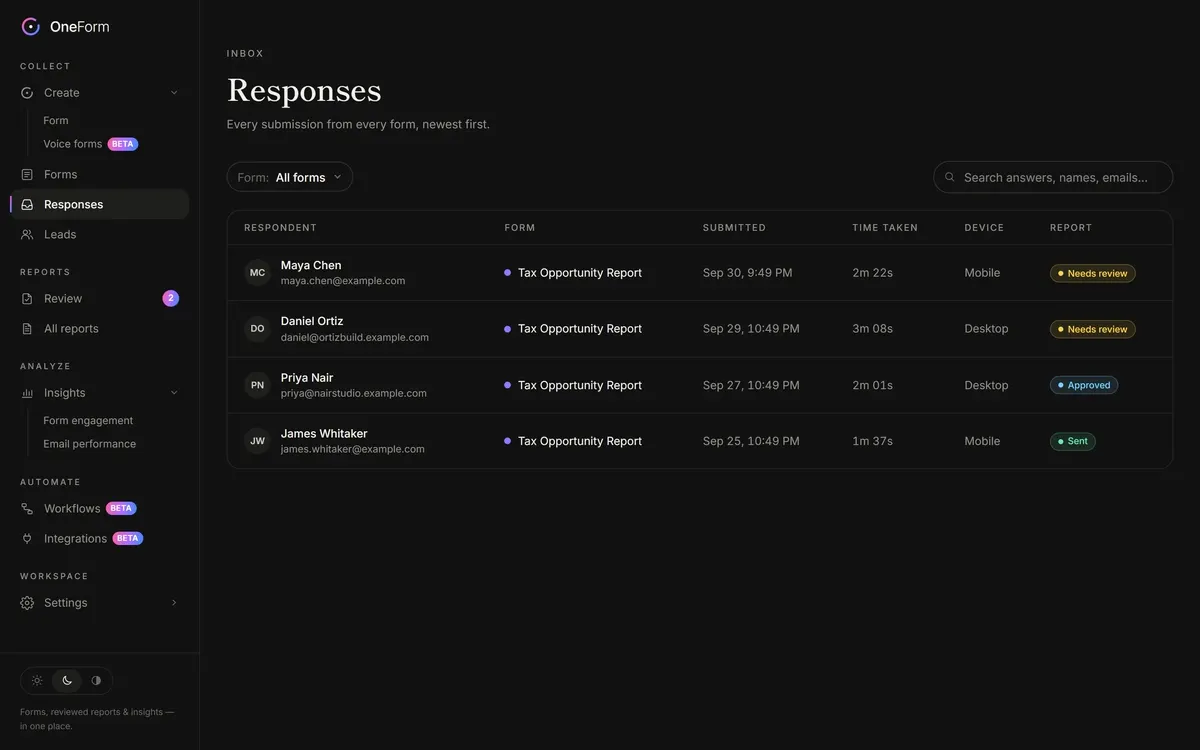Click the DO avatar for Daniel Ortiz
The height and width of the screenshot is (750, 1200).
click(257, 329)
